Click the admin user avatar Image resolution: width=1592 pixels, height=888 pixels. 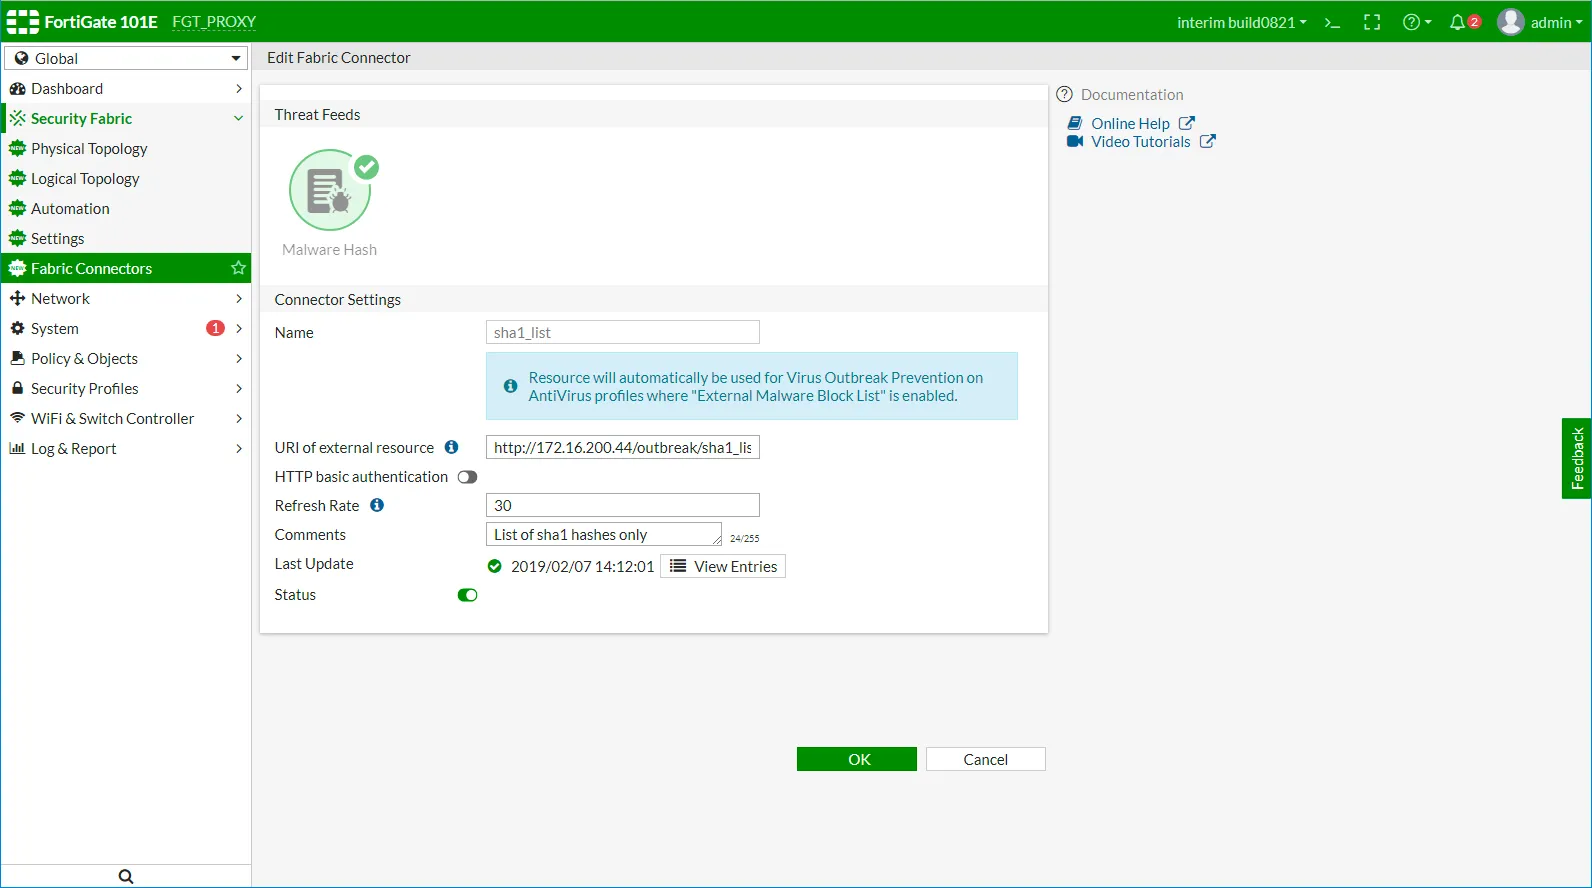click(x=1510, y=22)
